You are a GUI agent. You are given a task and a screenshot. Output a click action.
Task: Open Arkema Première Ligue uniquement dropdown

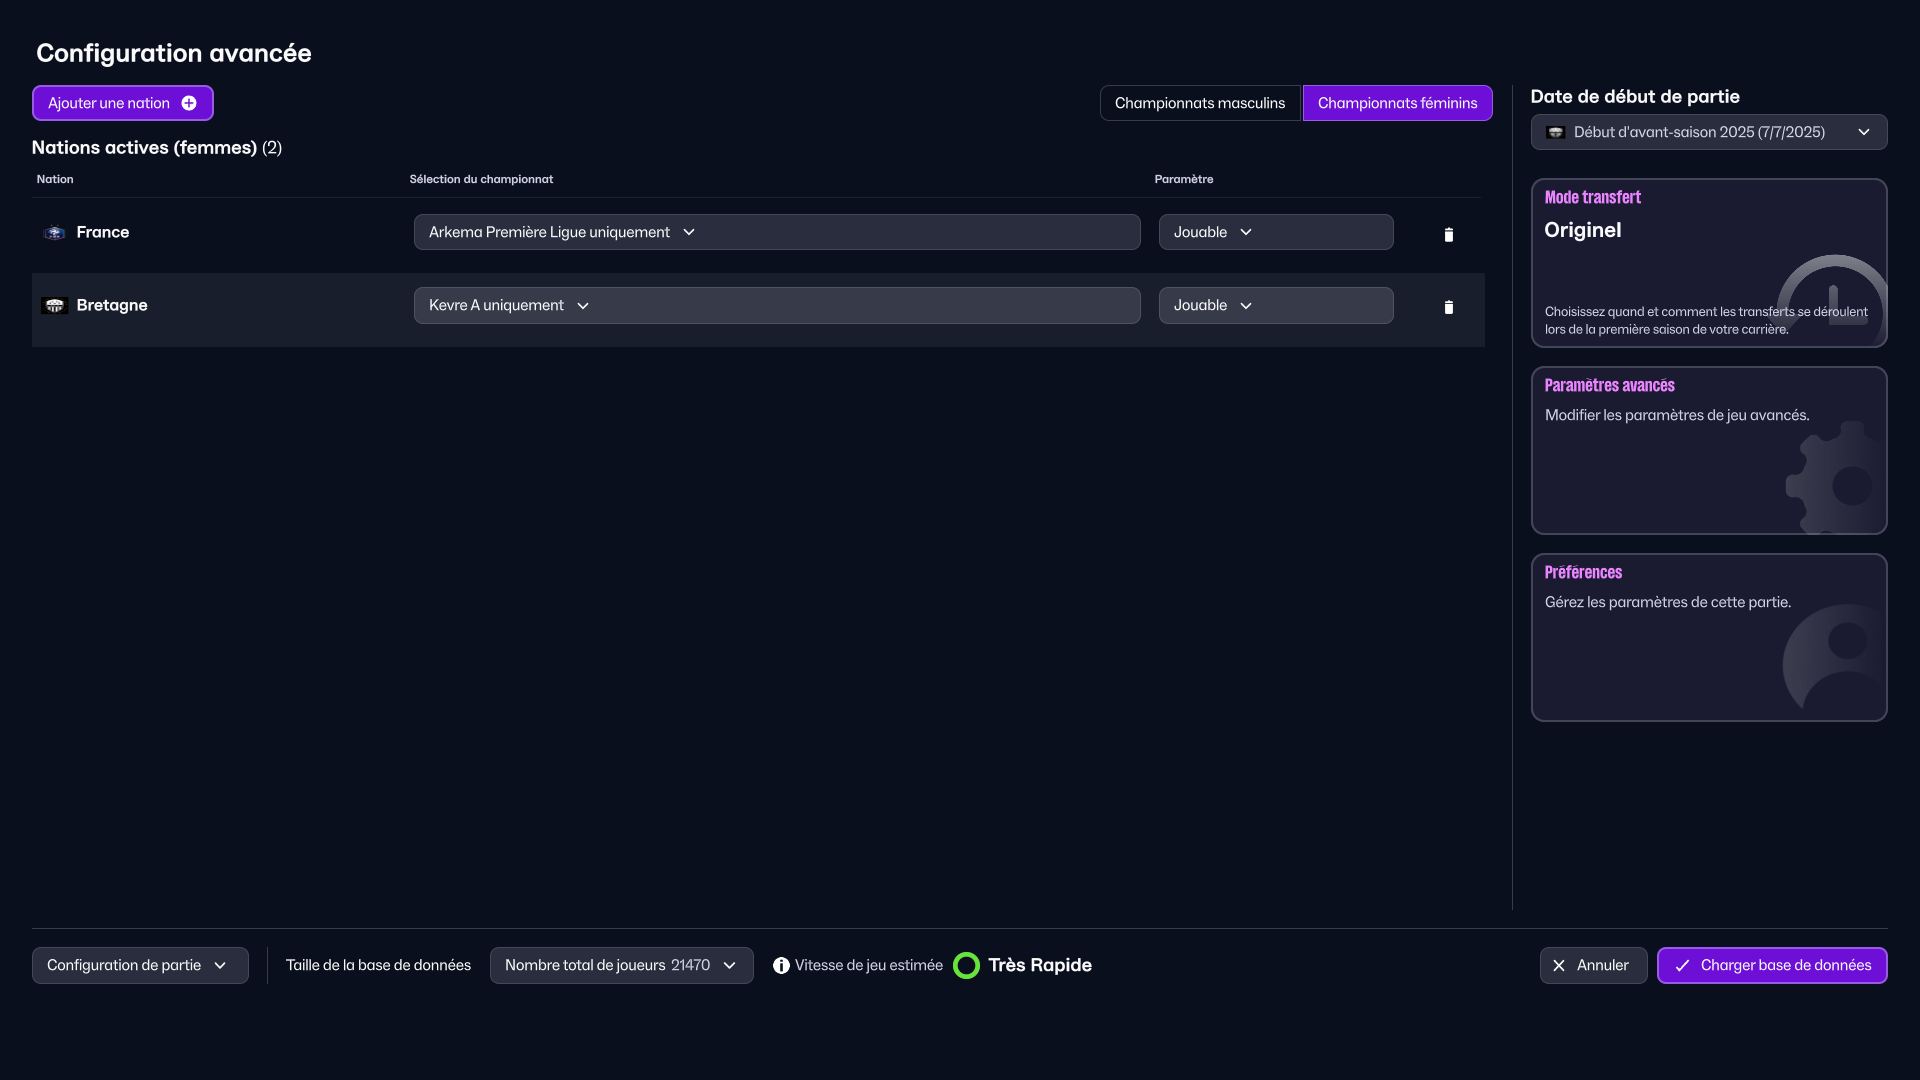point(777,232)
